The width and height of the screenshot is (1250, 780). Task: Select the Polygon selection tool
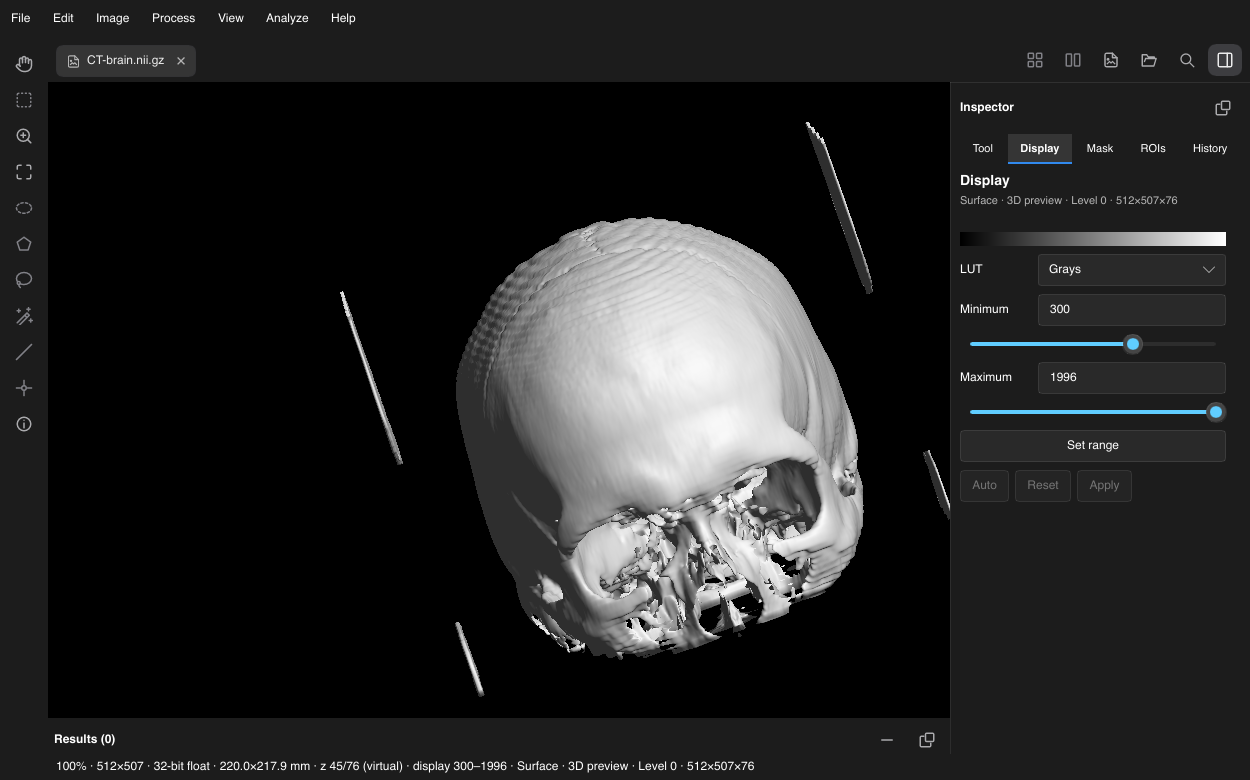click(x=24, y=244)
